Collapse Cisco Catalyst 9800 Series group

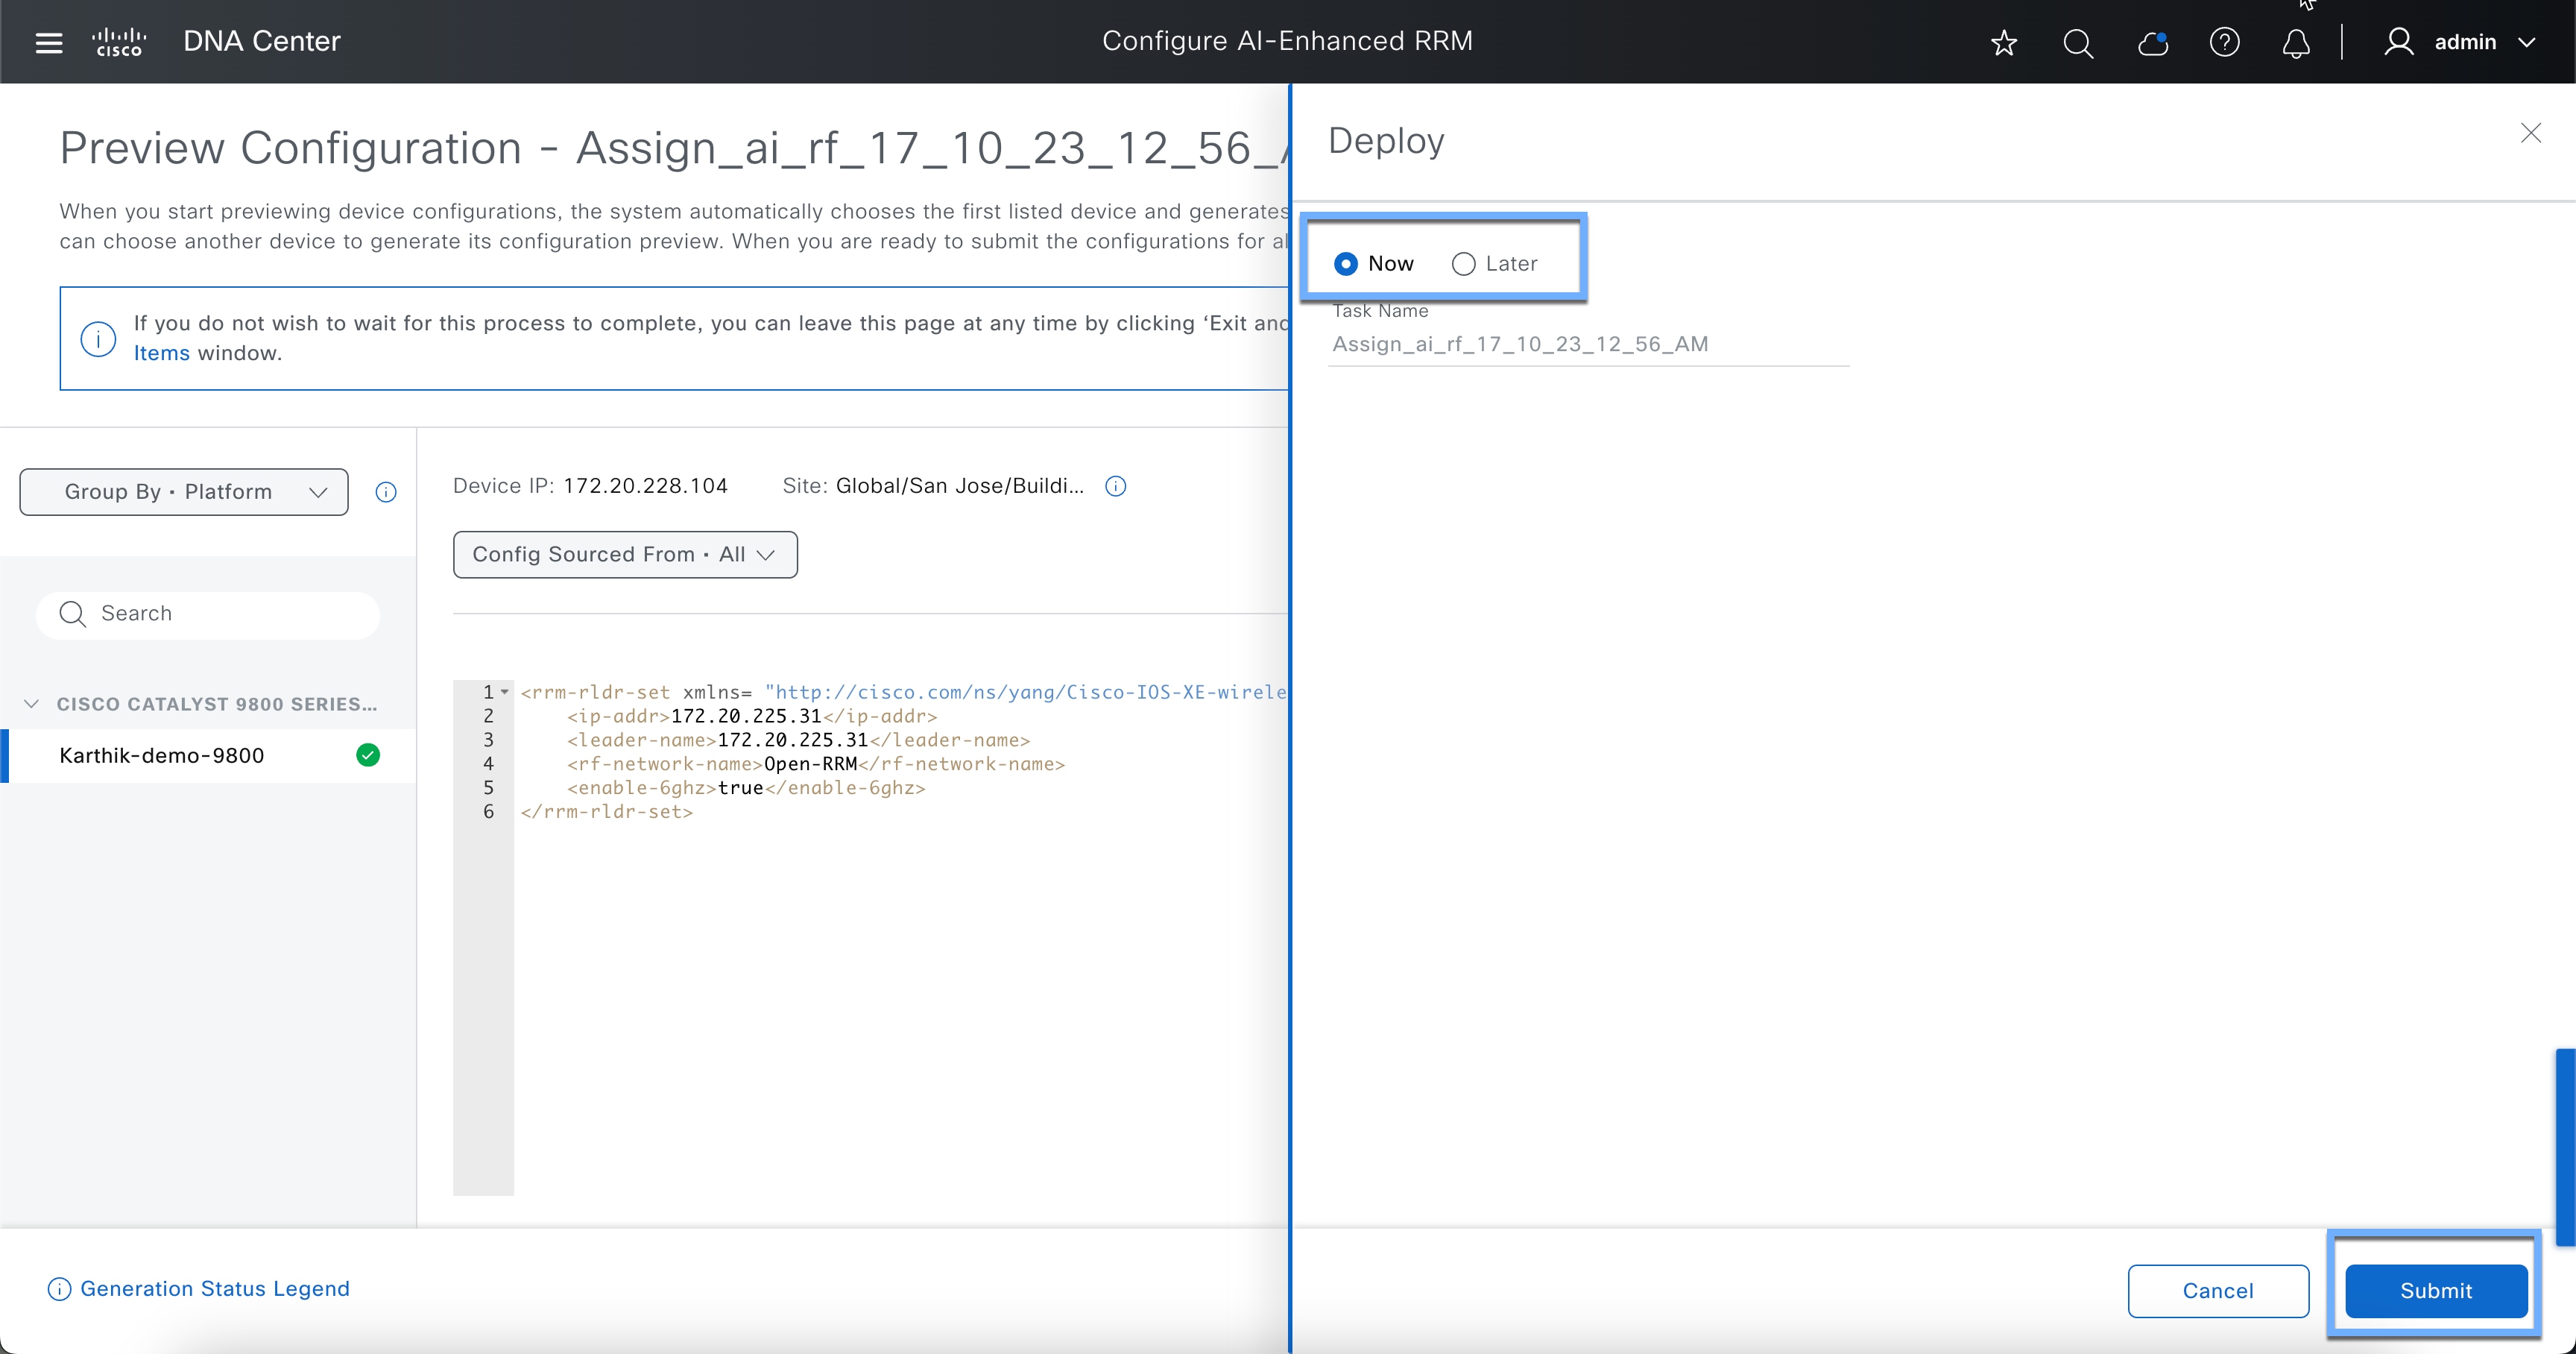[32, 704]
